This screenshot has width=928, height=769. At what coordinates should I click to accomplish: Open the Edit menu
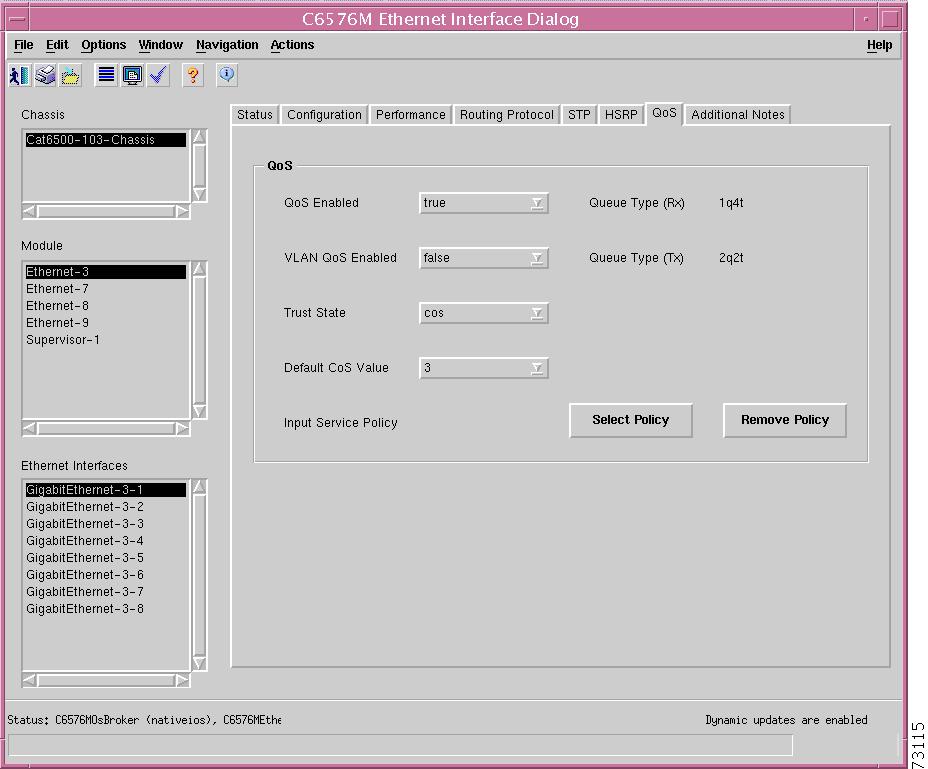tap(57, 45)
